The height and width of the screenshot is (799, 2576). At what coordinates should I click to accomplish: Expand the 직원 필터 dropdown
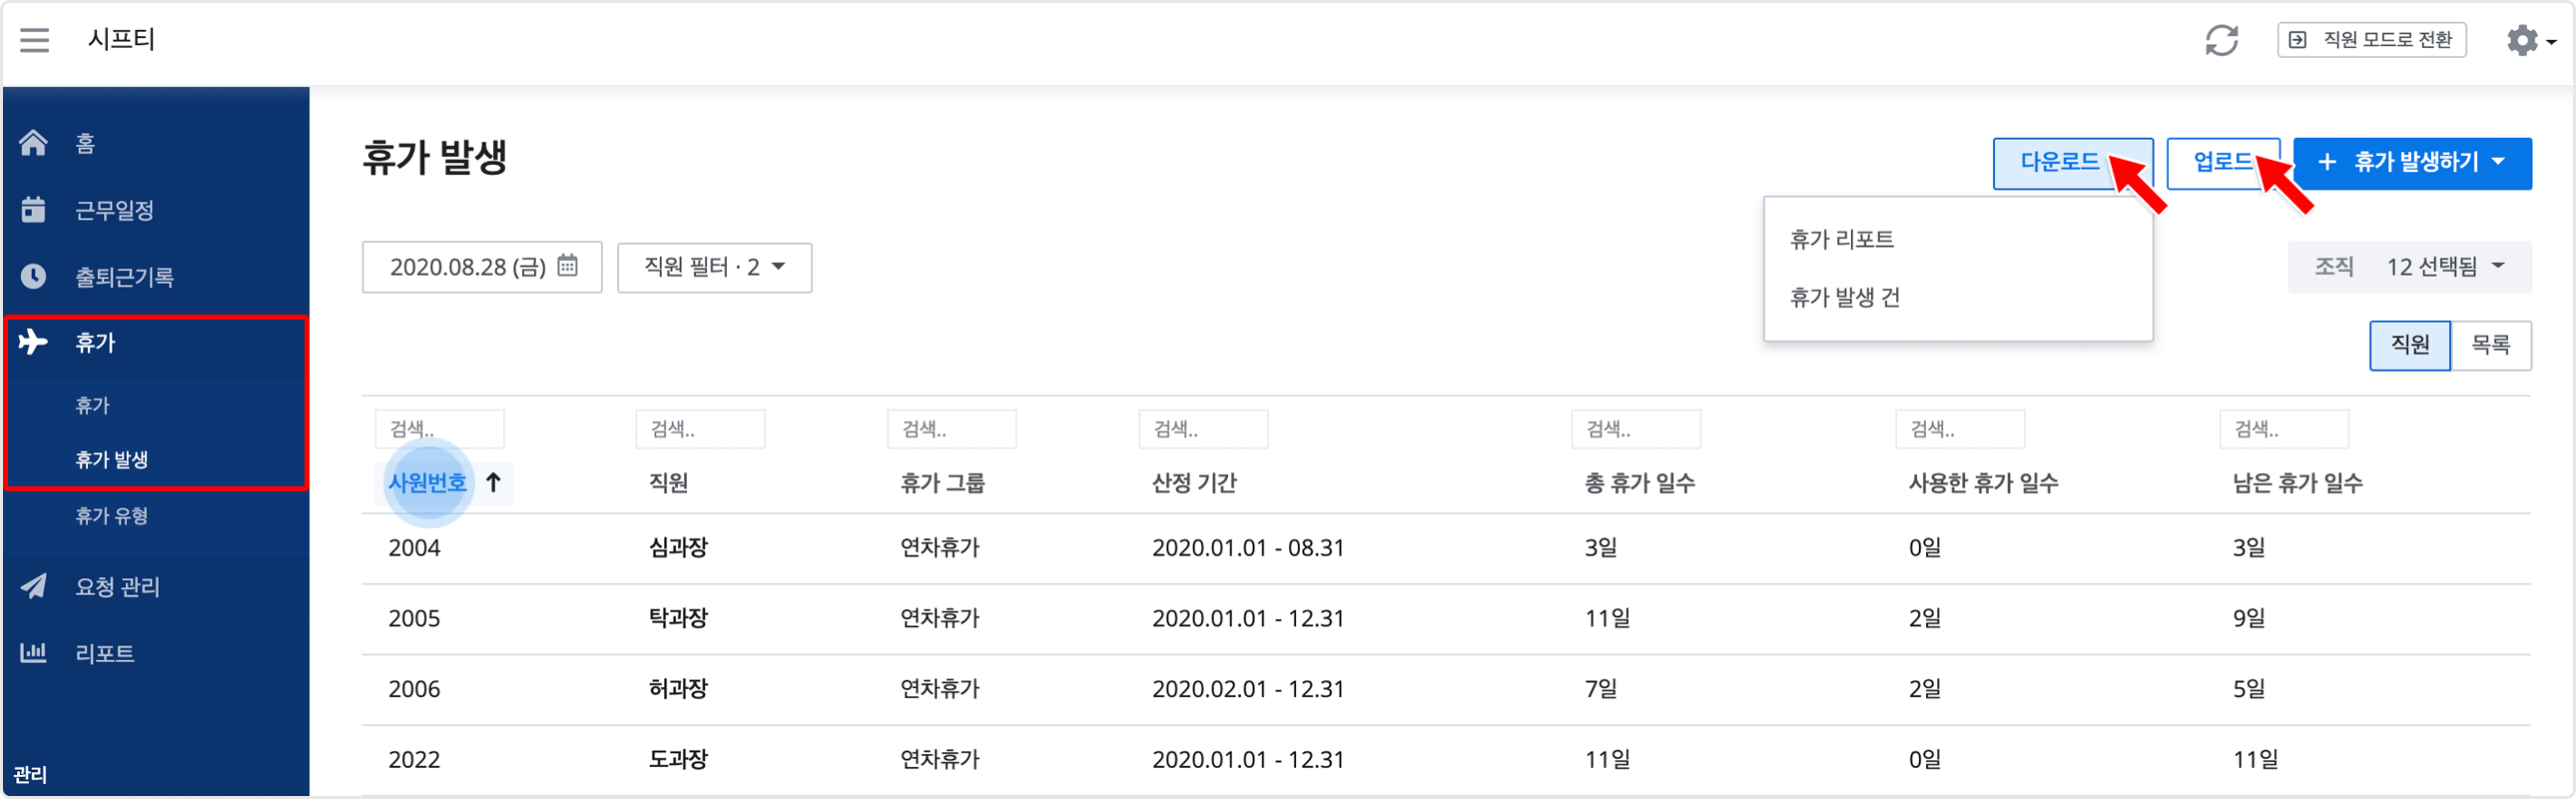(x=714, y=267)
